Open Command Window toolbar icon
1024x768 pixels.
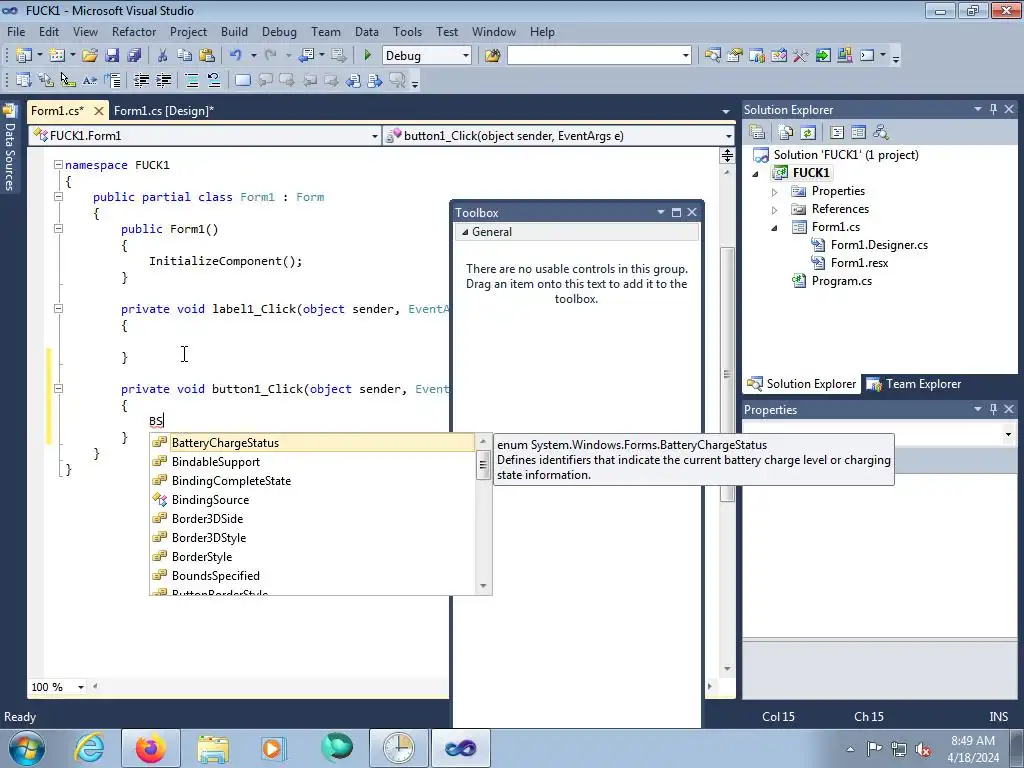867,56
